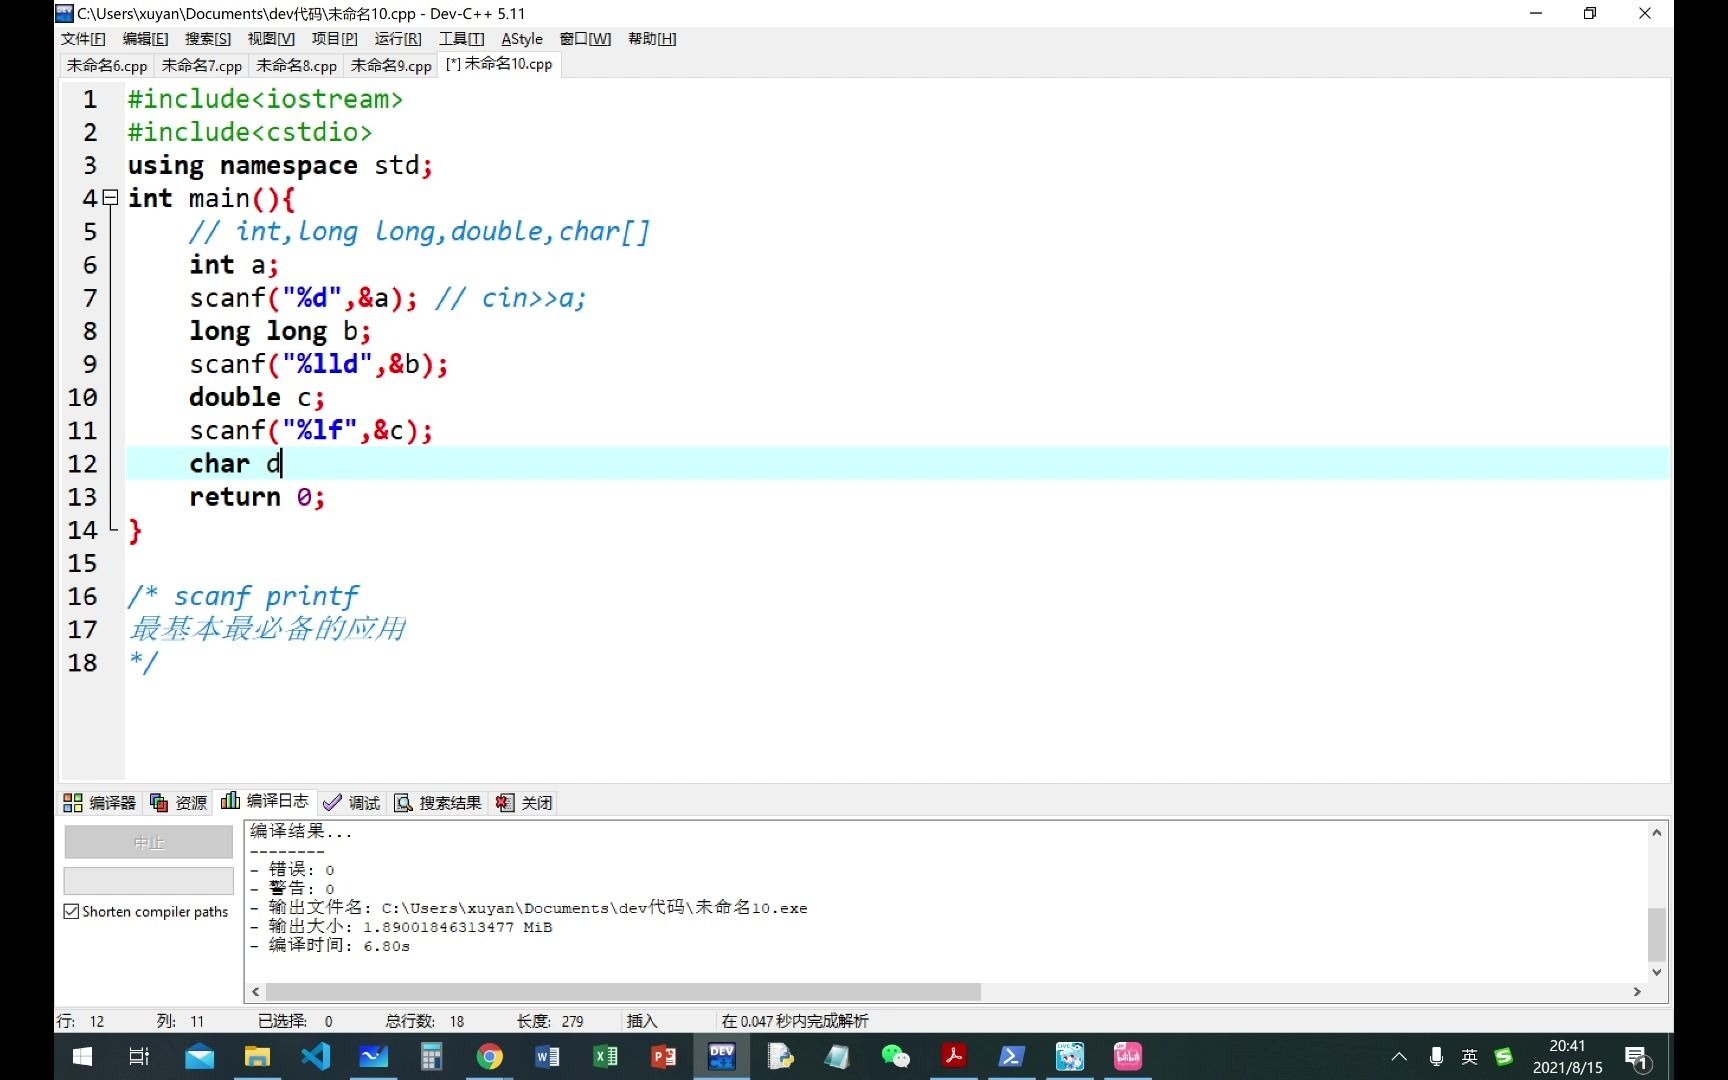Open the notification center icon
This screenshot has height=1080, width=1728.
[x=1637, y=1057]
